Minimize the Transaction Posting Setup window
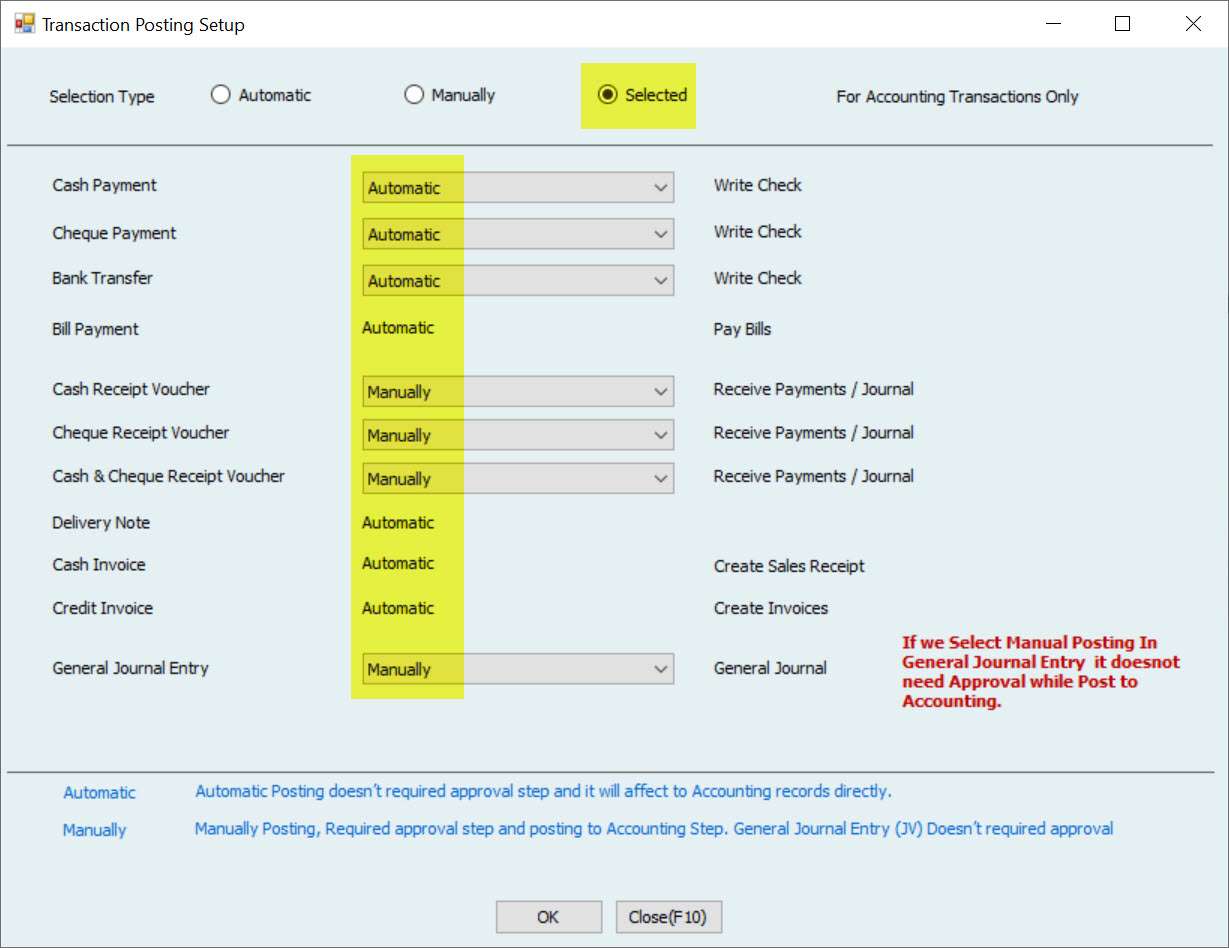 1052,24
